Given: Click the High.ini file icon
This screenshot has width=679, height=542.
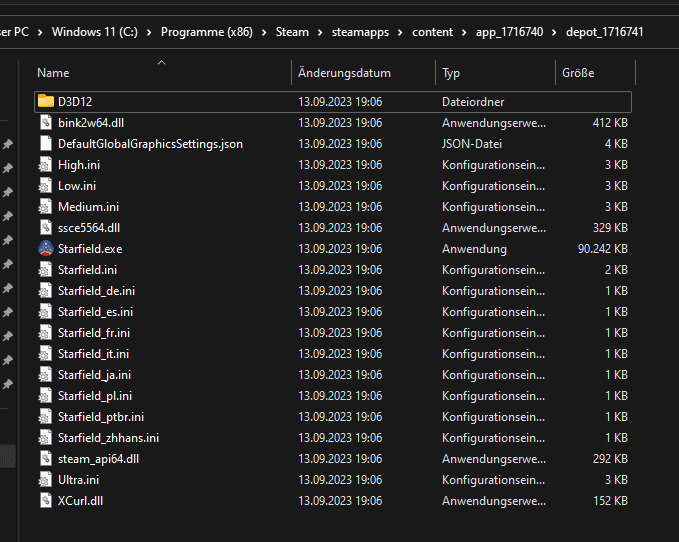Looking at the screenshot, I should click(x=45, y=165).
